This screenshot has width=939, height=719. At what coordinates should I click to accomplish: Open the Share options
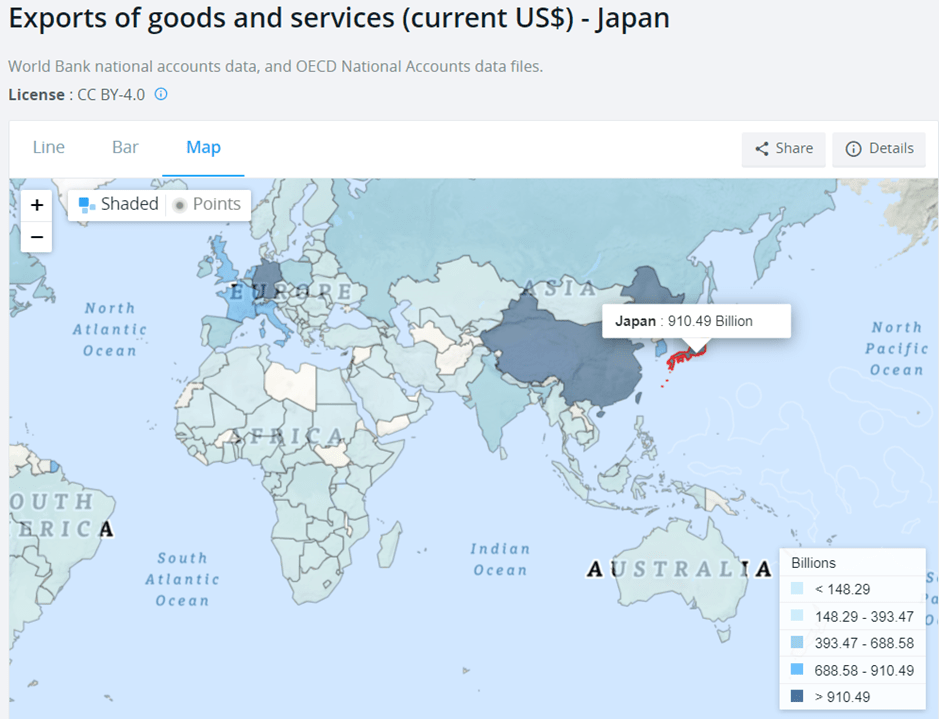pos(783,149)
